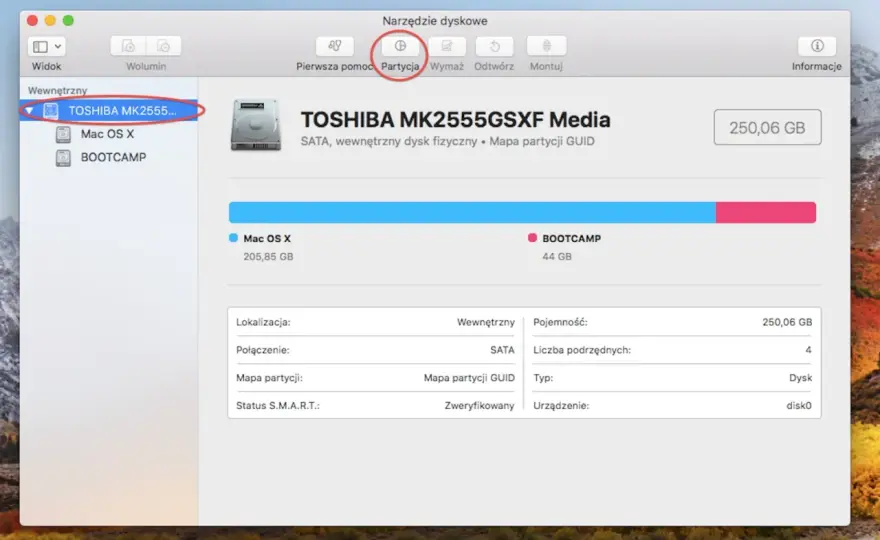Click the Odtwórz restore icon
This screenshot has width=880, height=540.
pos(494,46)
